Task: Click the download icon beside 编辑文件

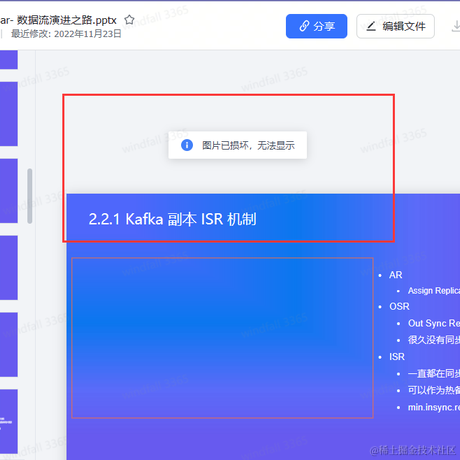Action: [x=456, y=27]
